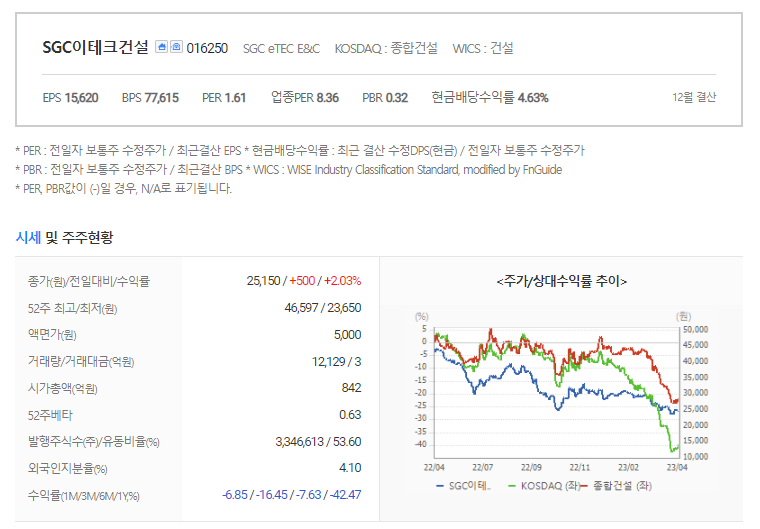This screenshot has width=760, height=529.
Task: Click the telephone contact icon beside 016250
Action: 176,47
